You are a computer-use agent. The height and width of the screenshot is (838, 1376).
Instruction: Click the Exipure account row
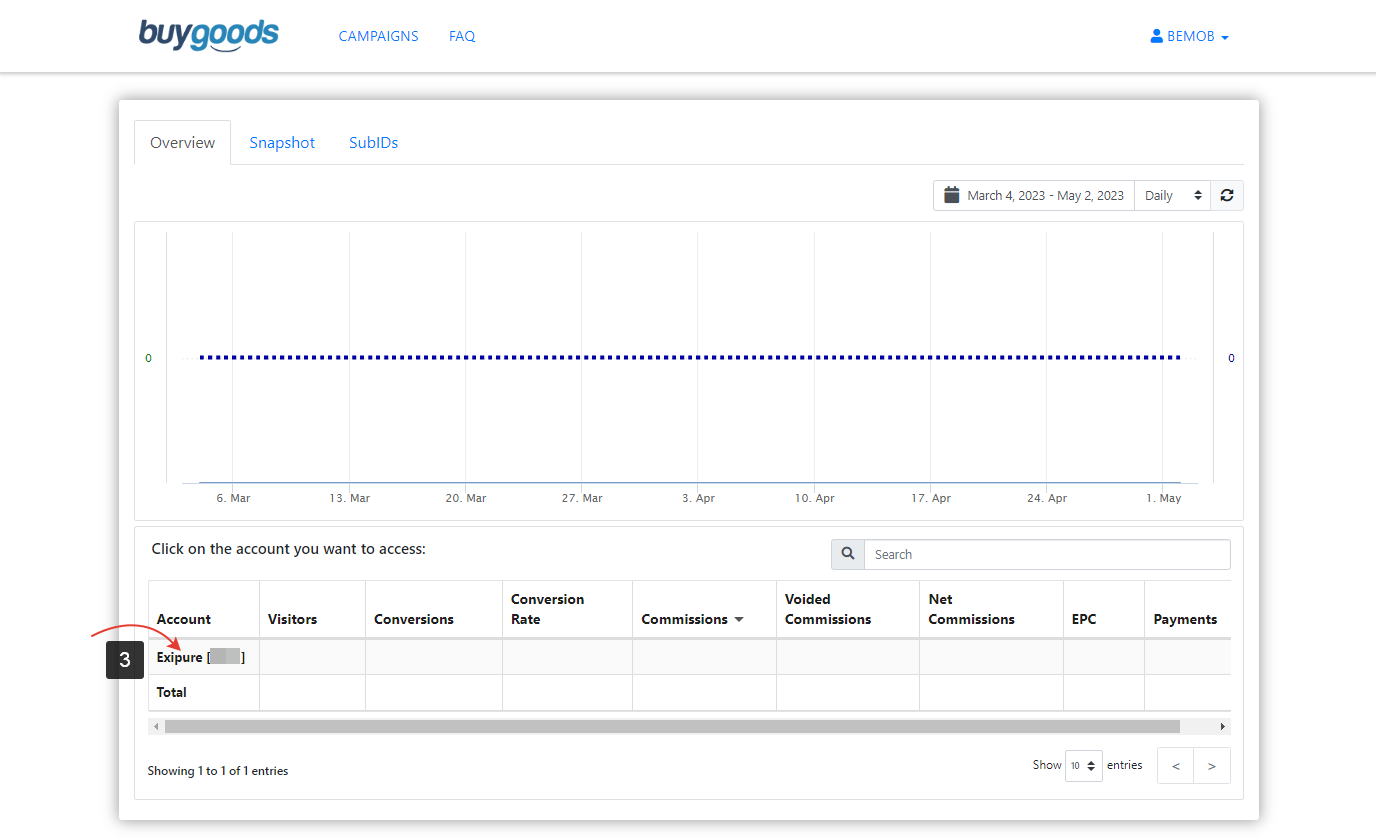coord(198,657)
